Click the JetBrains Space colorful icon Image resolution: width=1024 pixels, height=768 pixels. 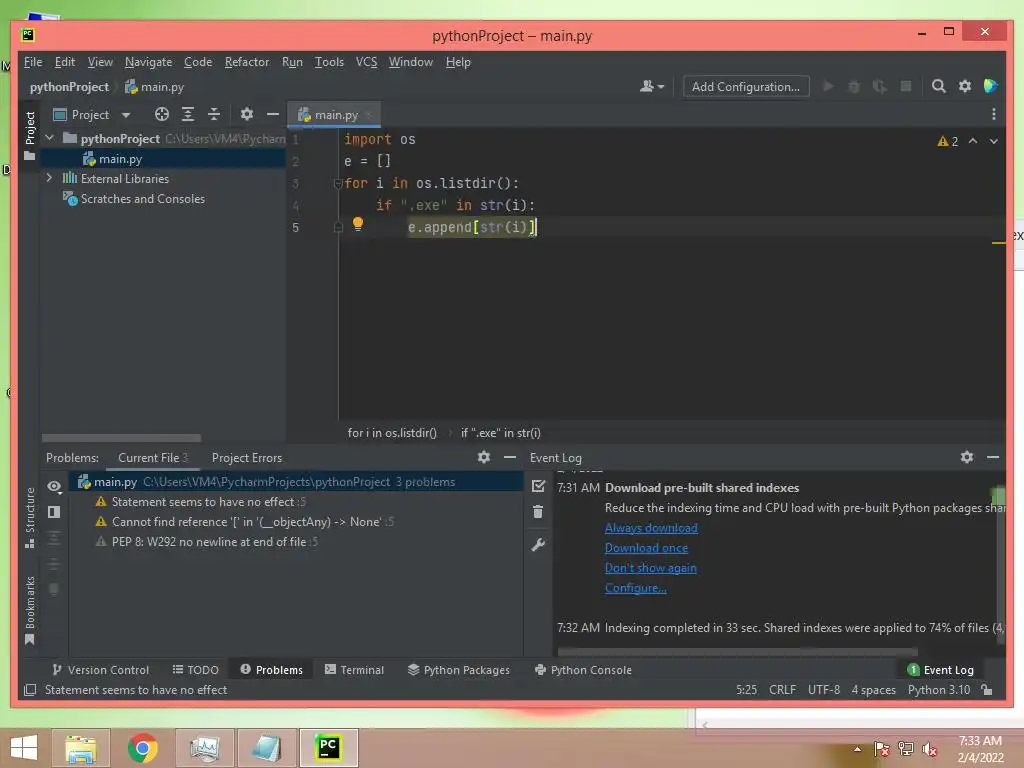(x=991, y=86)
